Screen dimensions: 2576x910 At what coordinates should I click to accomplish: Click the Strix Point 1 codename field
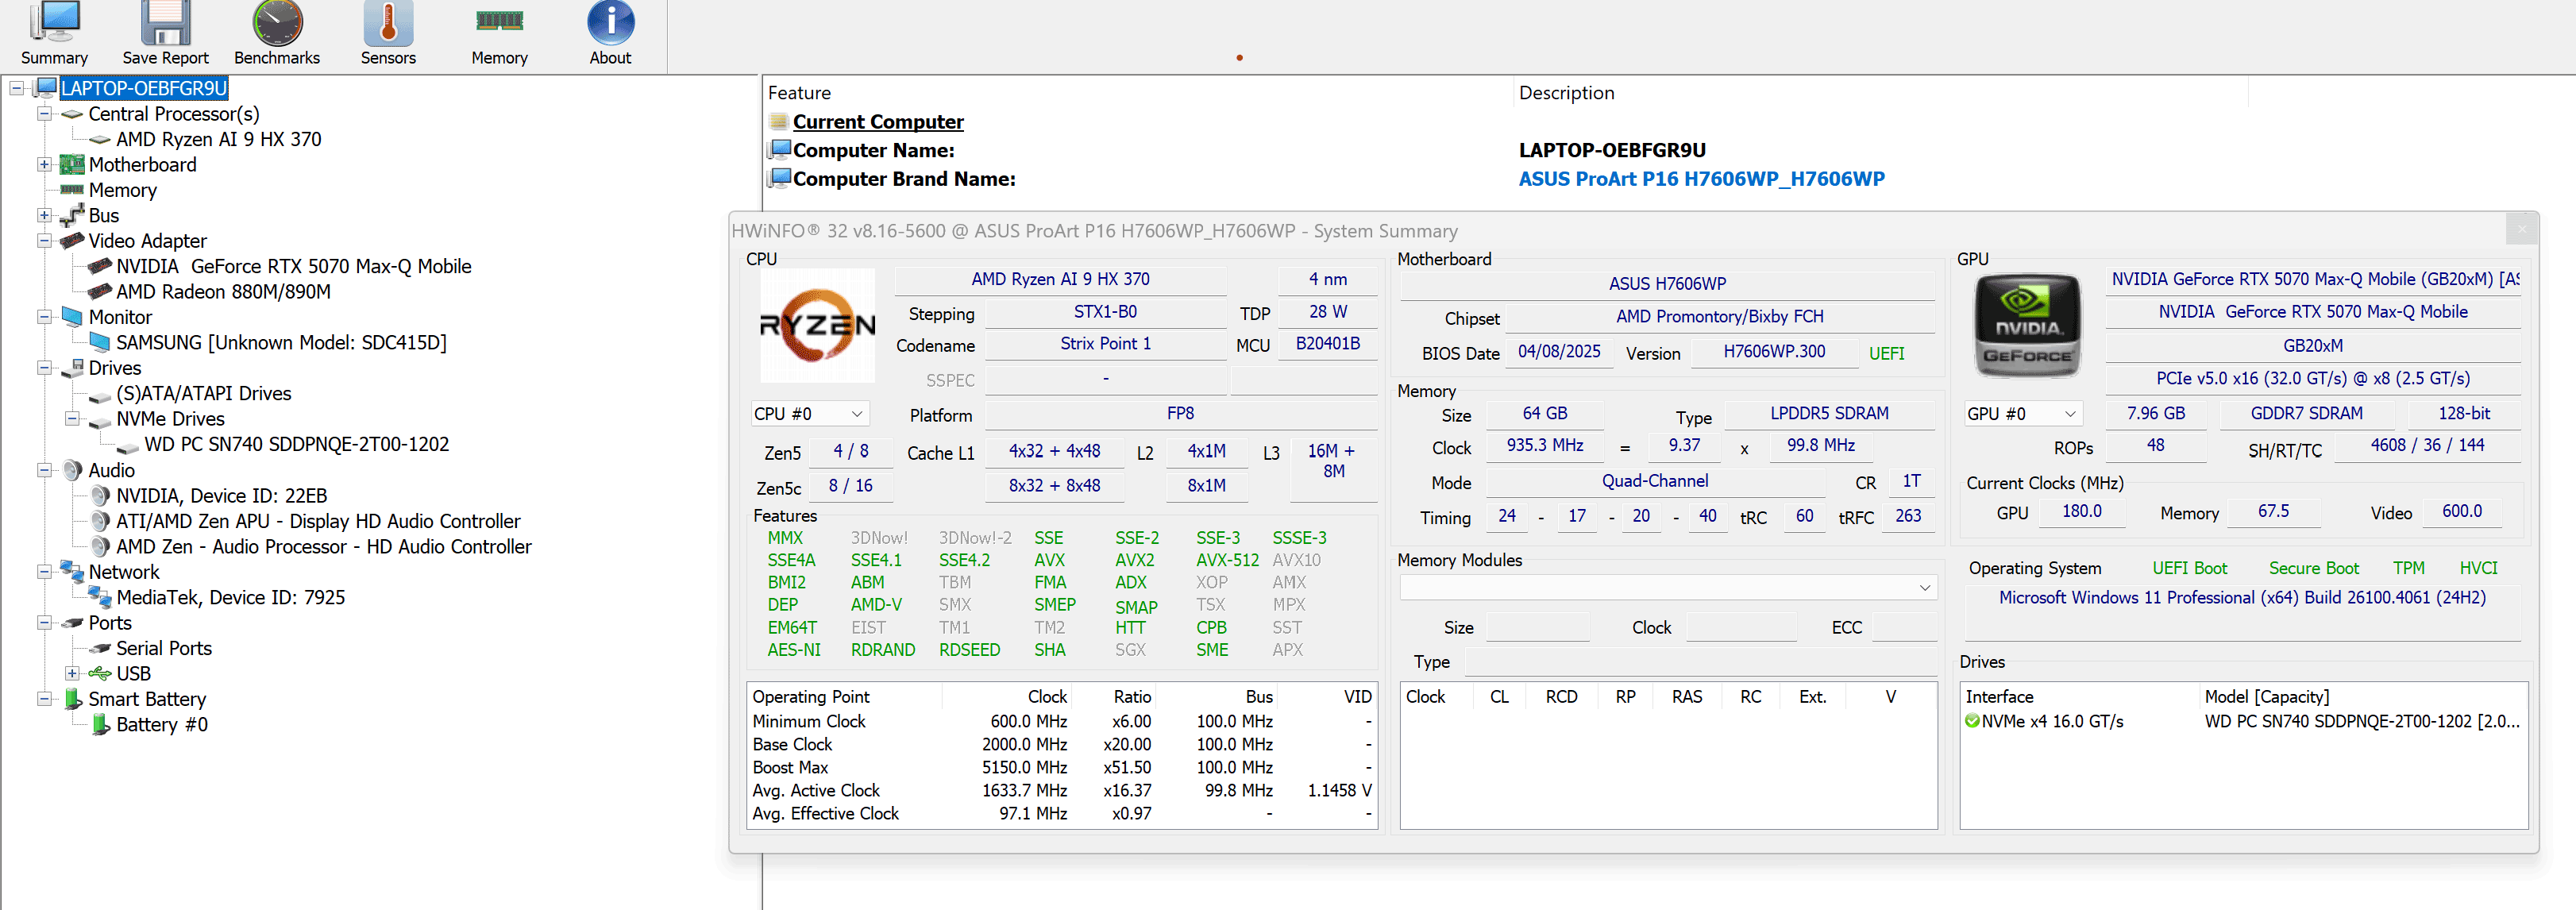pos(1105,344)
